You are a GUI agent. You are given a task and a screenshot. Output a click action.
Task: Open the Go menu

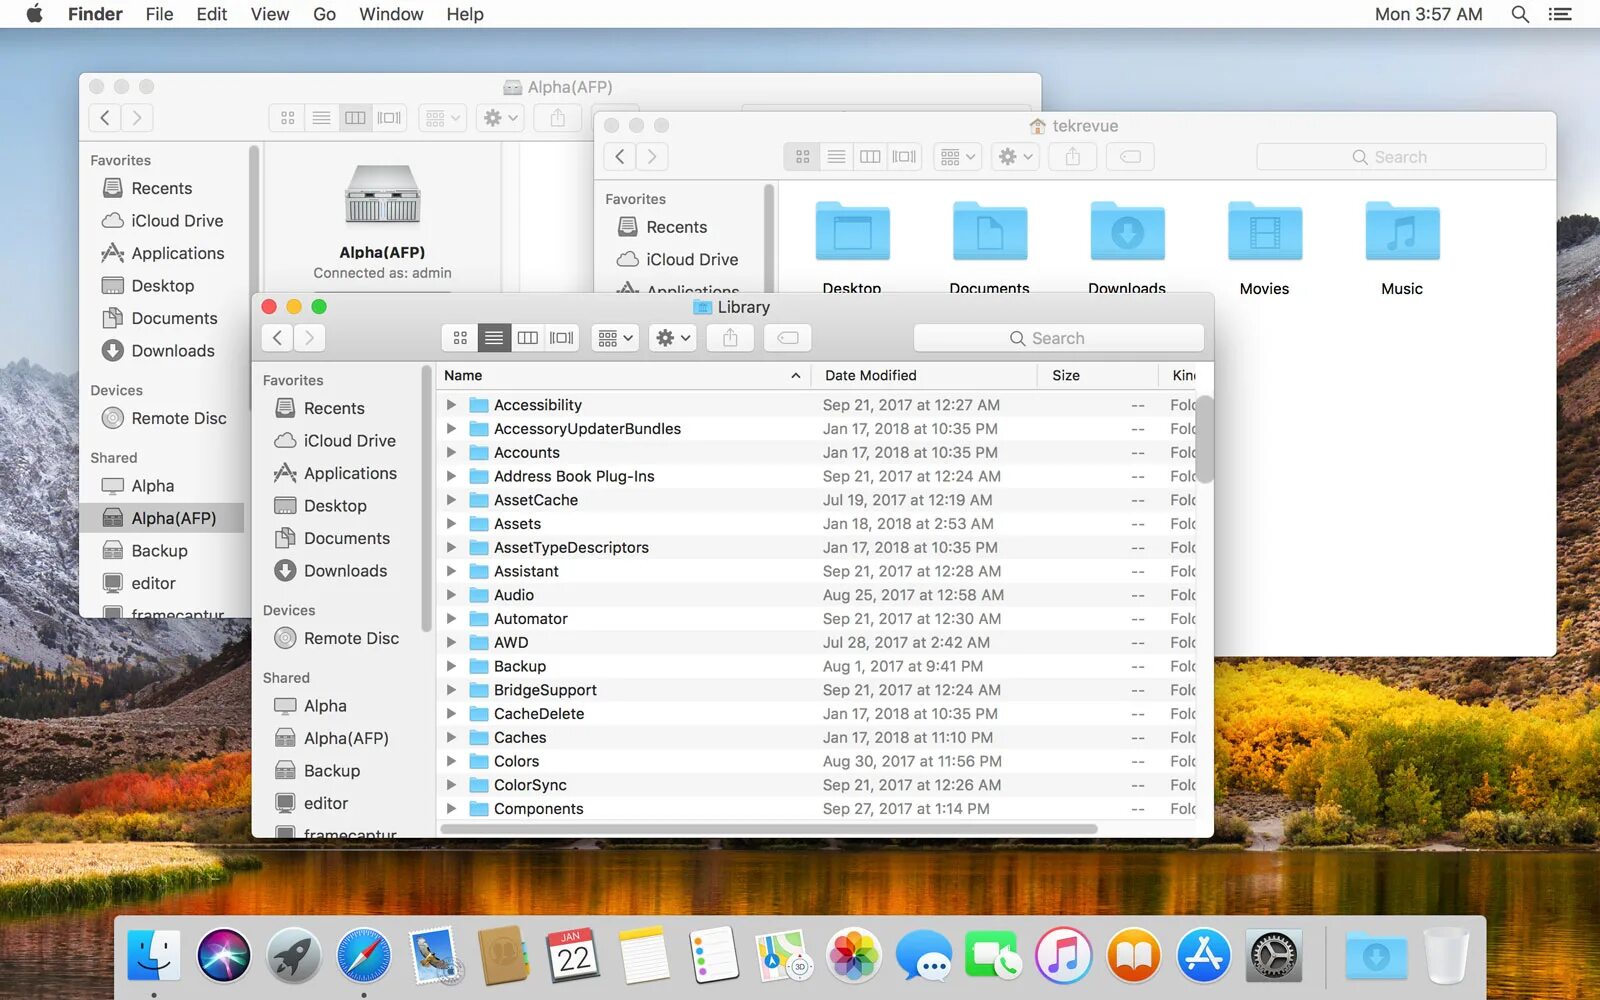323,14
